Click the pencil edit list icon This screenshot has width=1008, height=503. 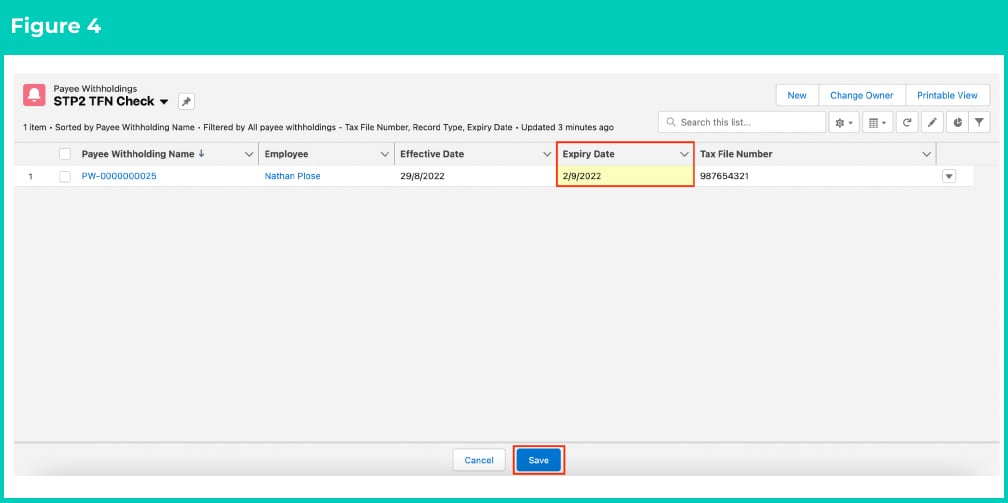point(932,122)
